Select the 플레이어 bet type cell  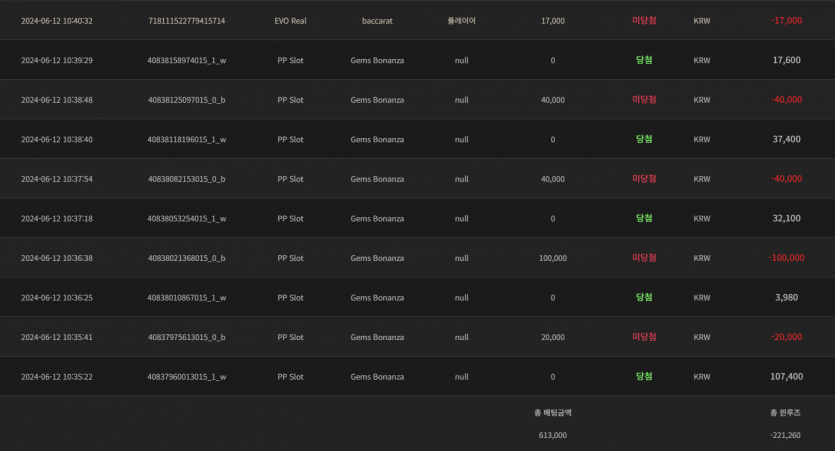tap(461, 21)
